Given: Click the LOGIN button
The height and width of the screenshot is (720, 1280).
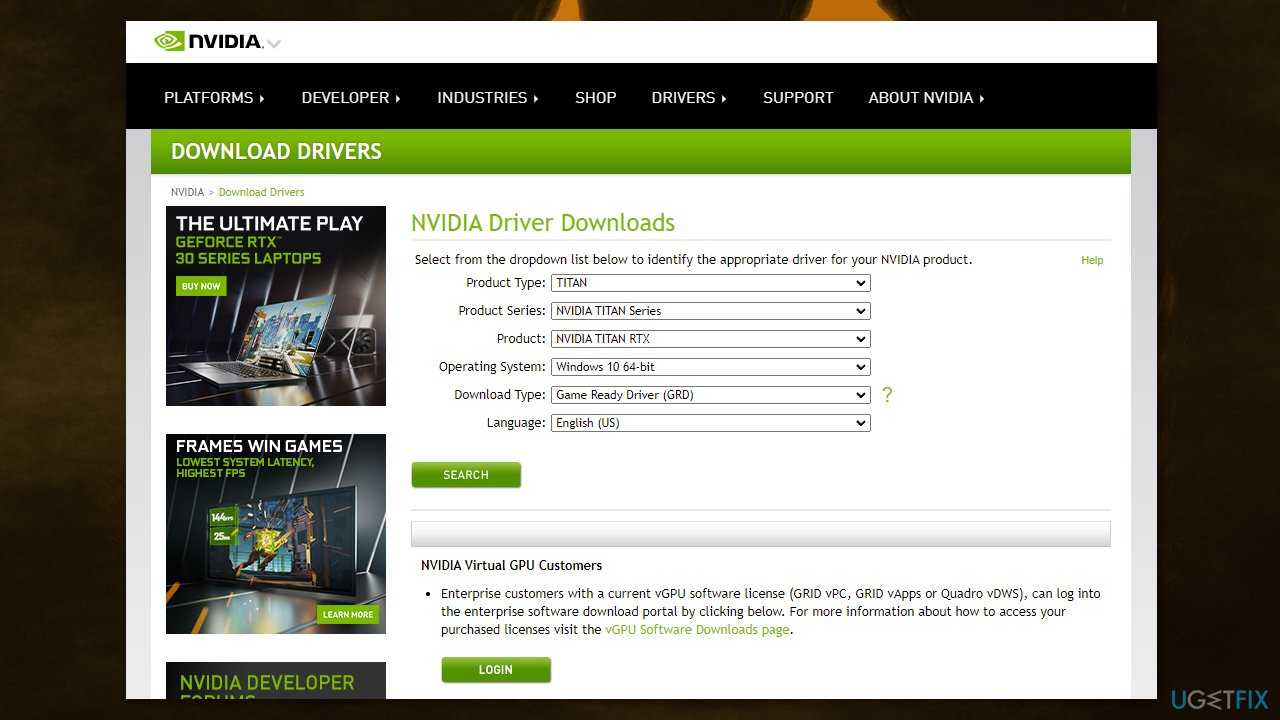Looking at the screenshot, I should [496, 670].
